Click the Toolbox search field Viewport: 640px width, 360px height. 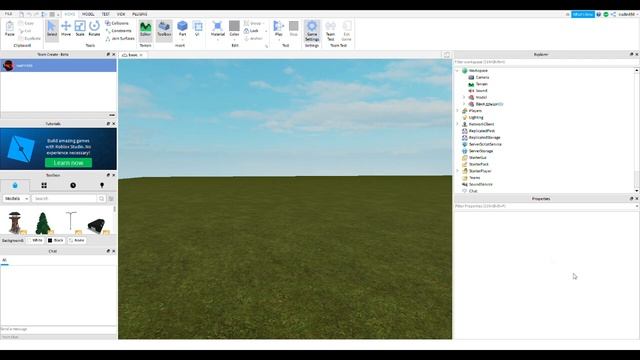point(64,198)
